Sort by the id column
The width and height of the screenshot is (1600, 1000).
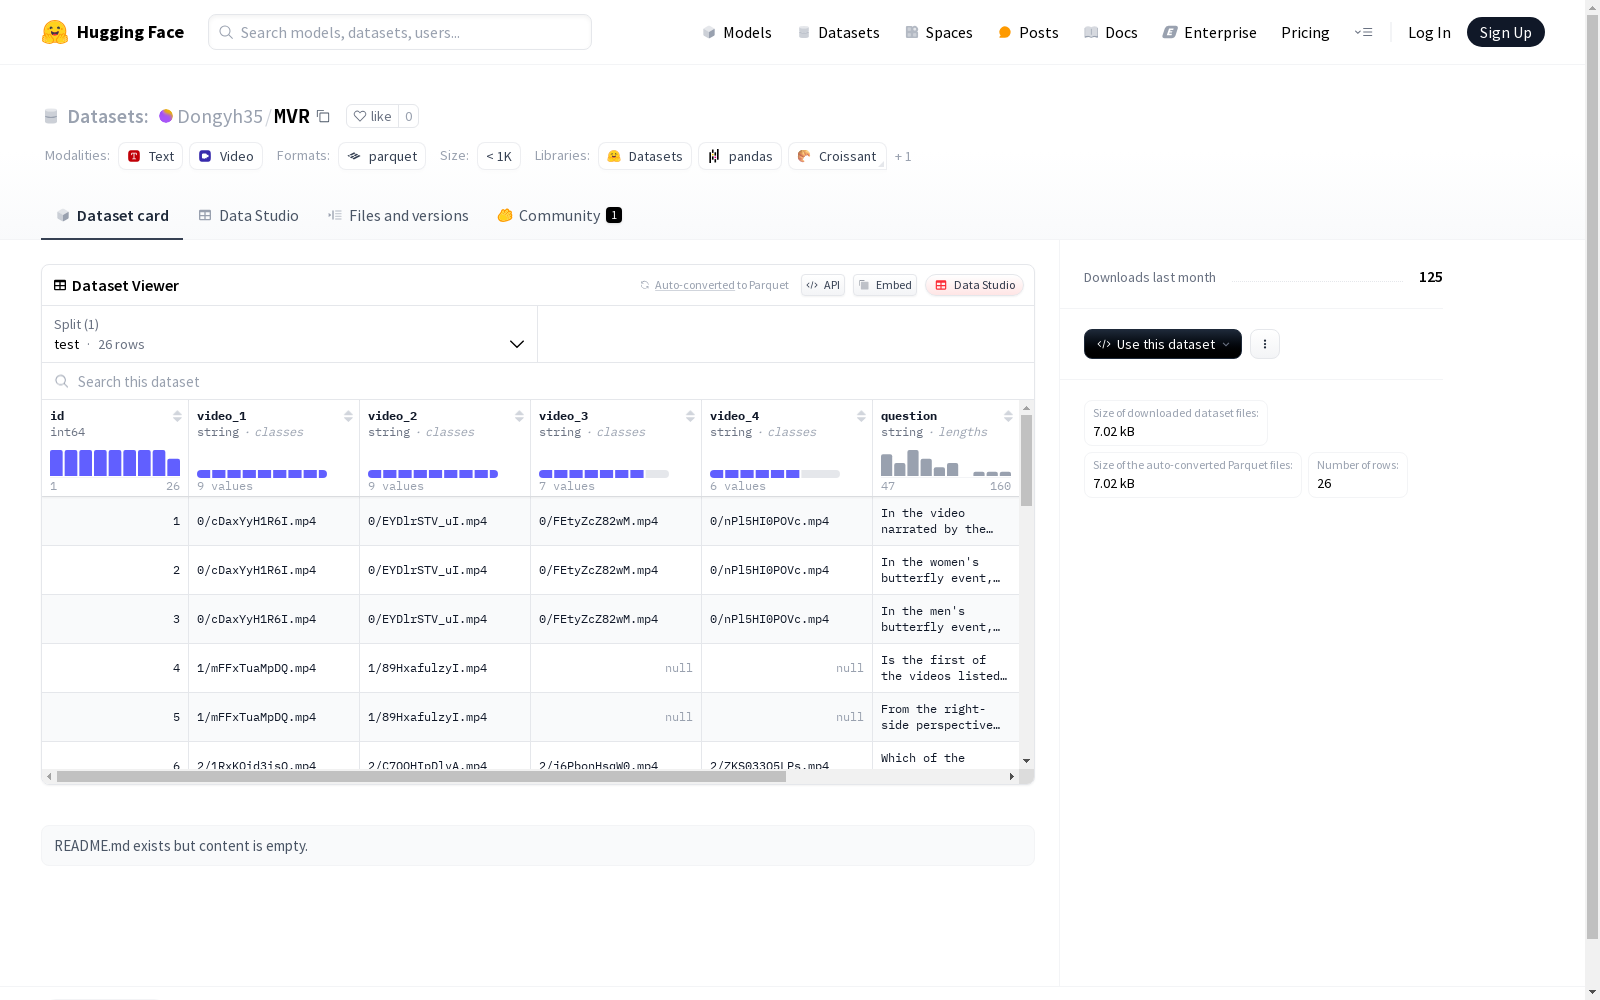(177, 416)
